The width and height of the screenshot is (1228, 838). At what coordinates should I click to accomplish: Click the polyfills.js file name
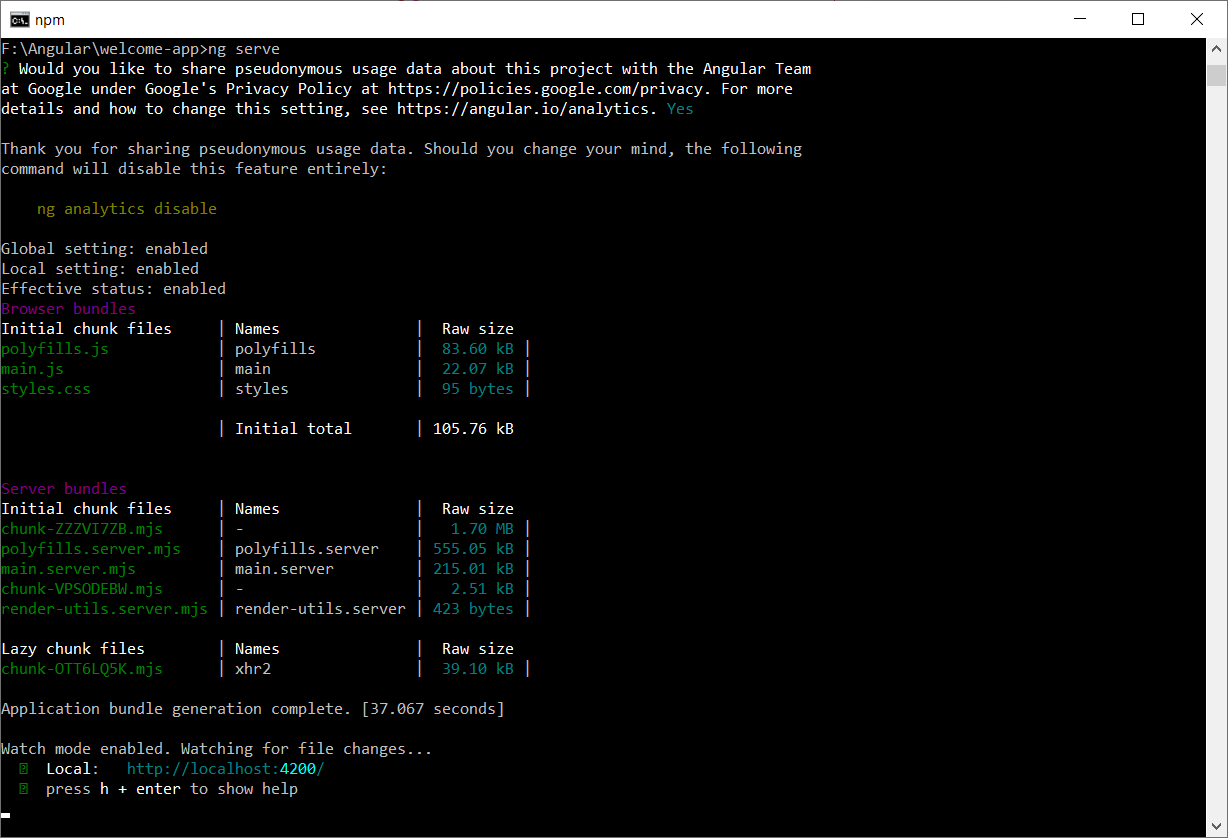pos(55,349)
